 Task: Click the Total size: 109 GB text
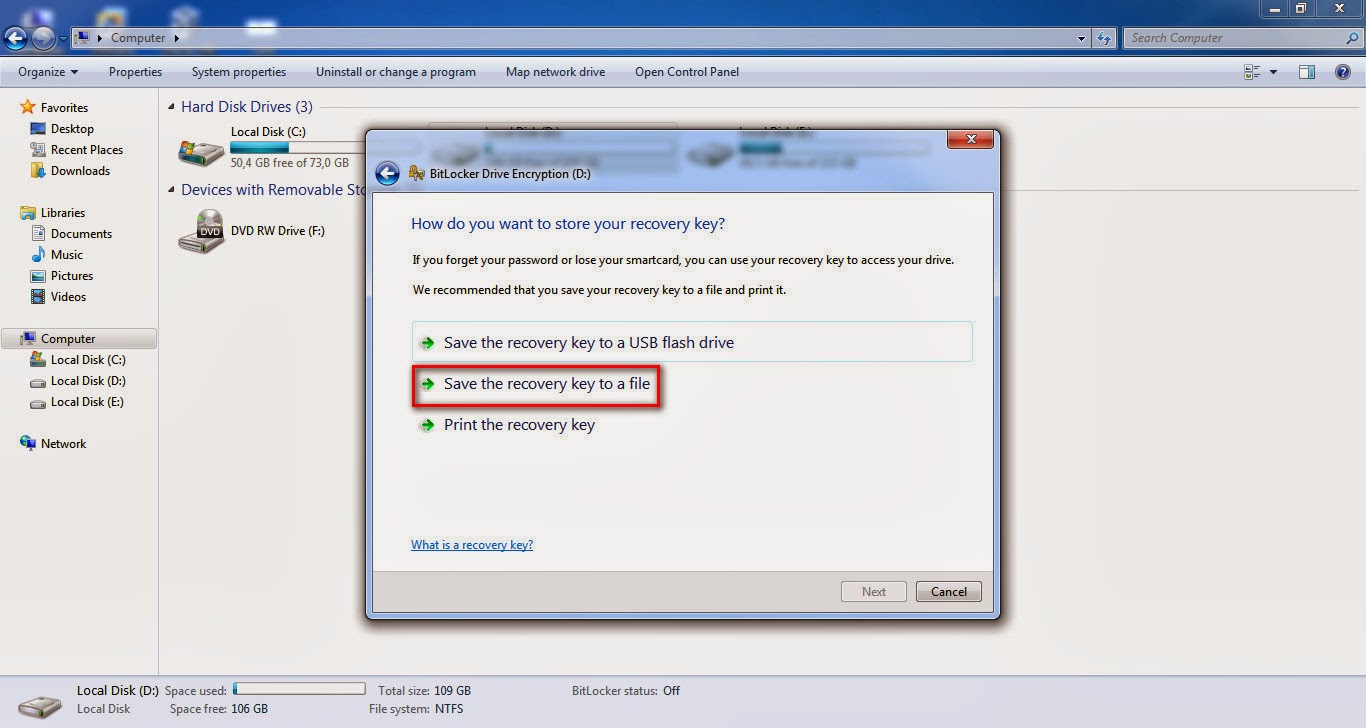(424, 691)
